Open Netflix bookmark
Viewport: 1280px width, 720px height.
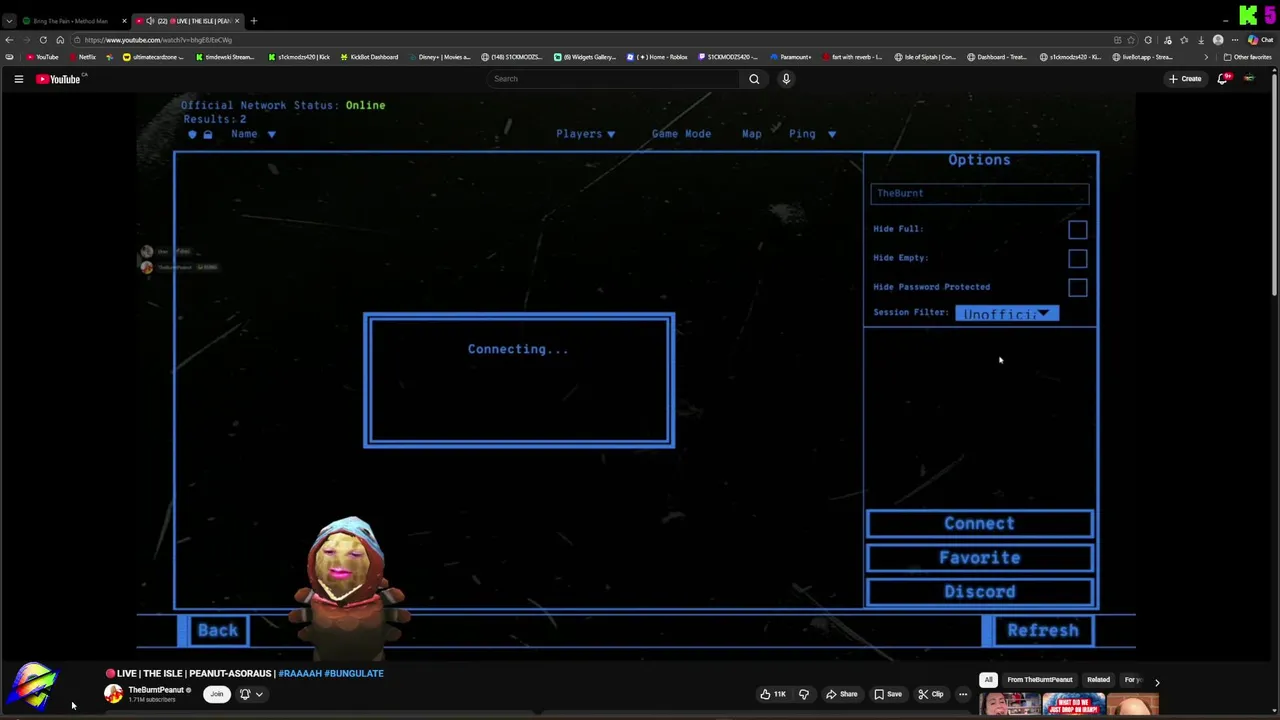83,57
